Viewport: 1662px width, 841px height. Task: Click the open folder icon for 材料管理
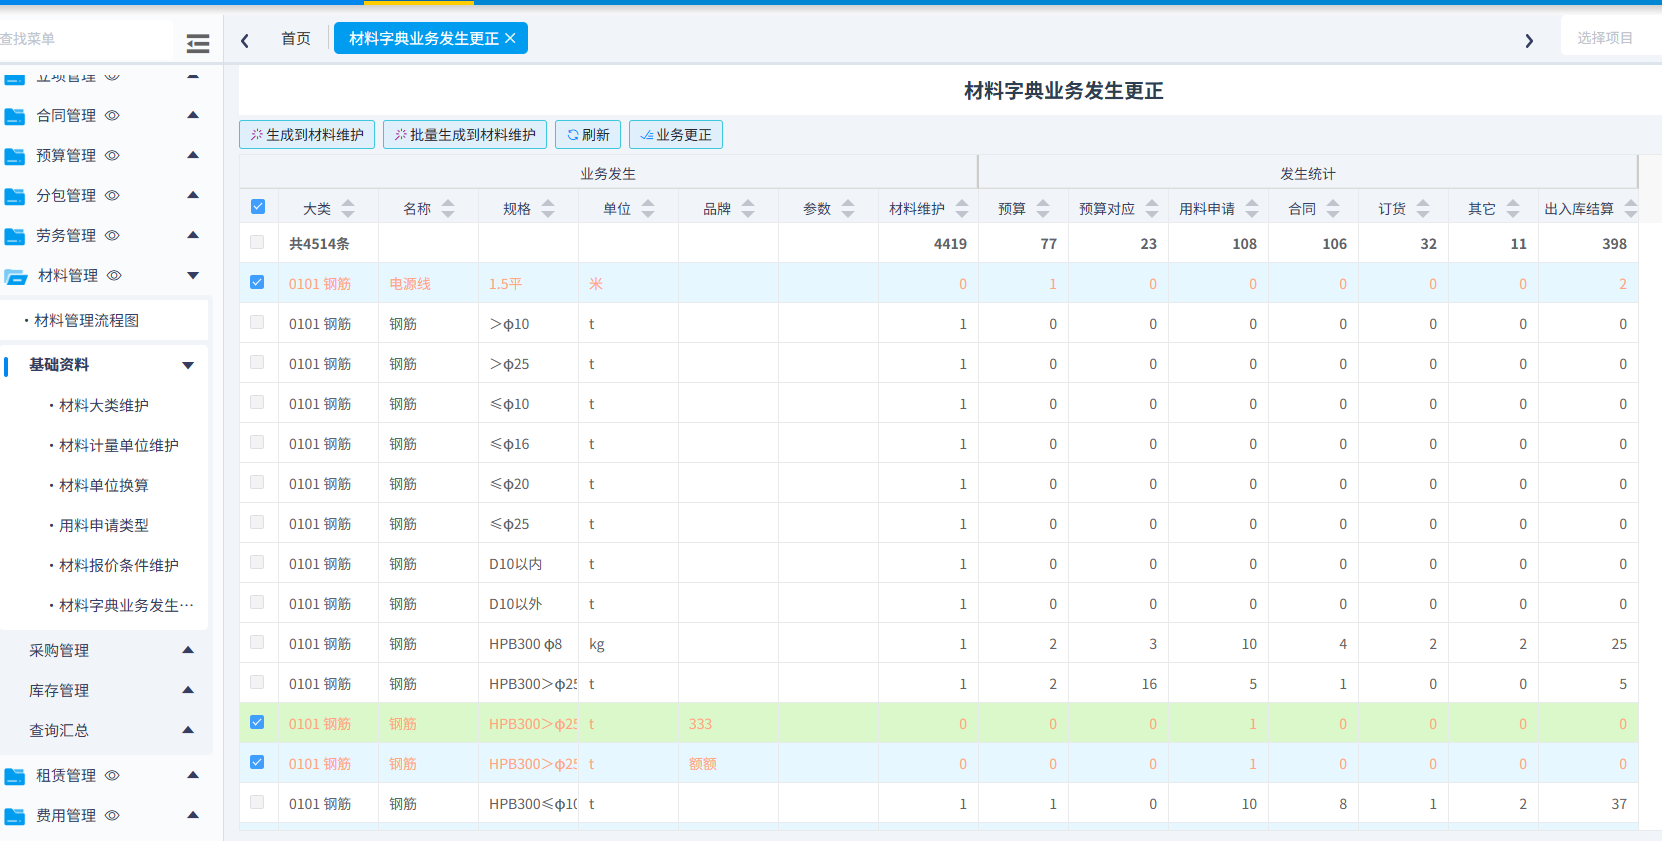[16, 276]
